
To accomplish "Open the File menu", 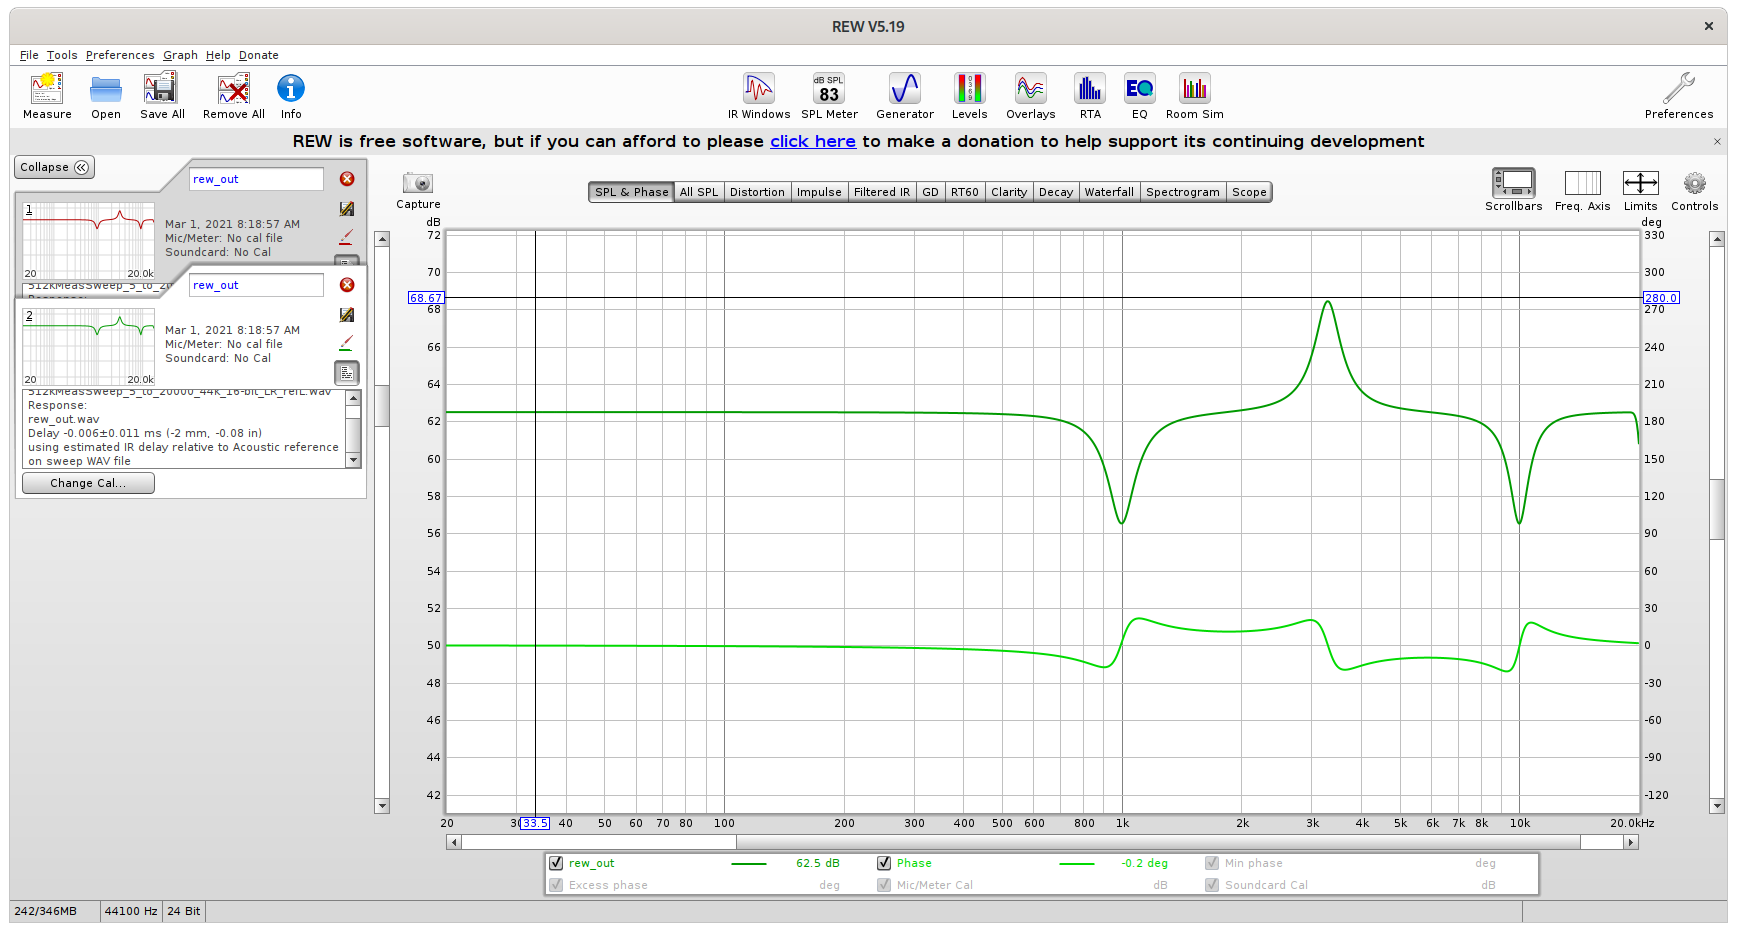I will 29,55.
